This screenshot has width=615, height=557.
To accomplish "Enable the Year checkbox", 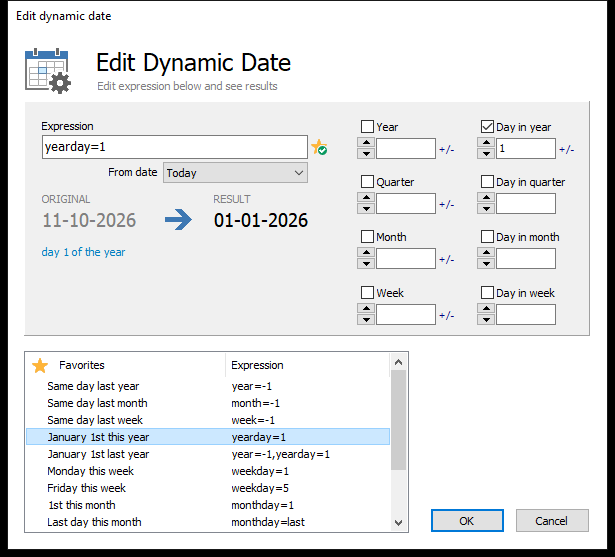I will (x=368, y=127).
